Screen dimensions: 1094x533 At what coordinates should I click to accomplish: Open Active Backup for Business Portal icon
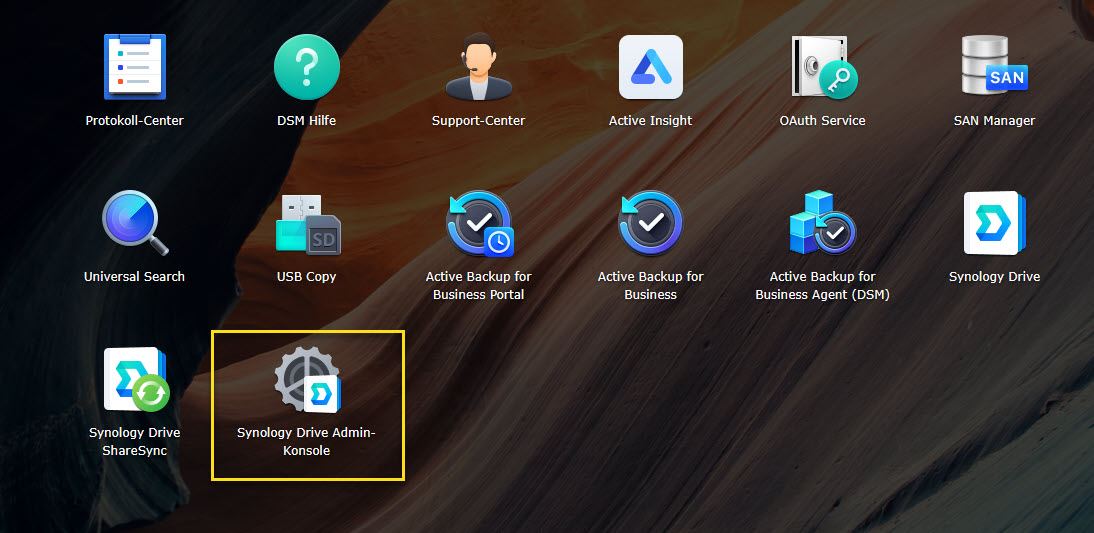478,223
